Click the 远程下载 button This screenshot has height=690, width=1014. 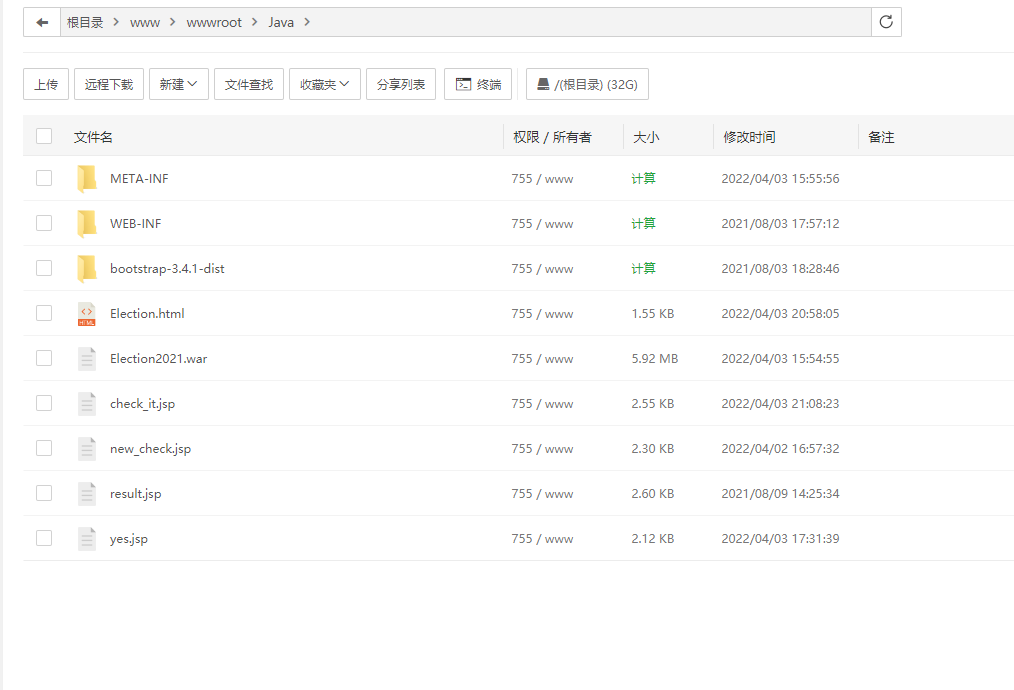(x=109, y=84)
